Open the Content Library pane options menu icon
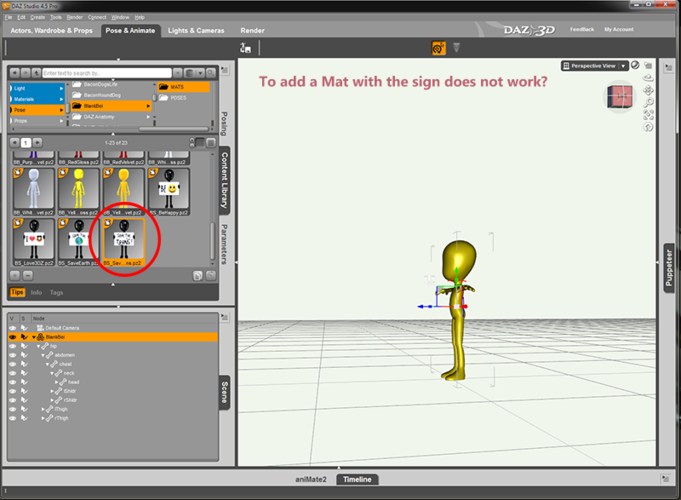 point(225,70)
